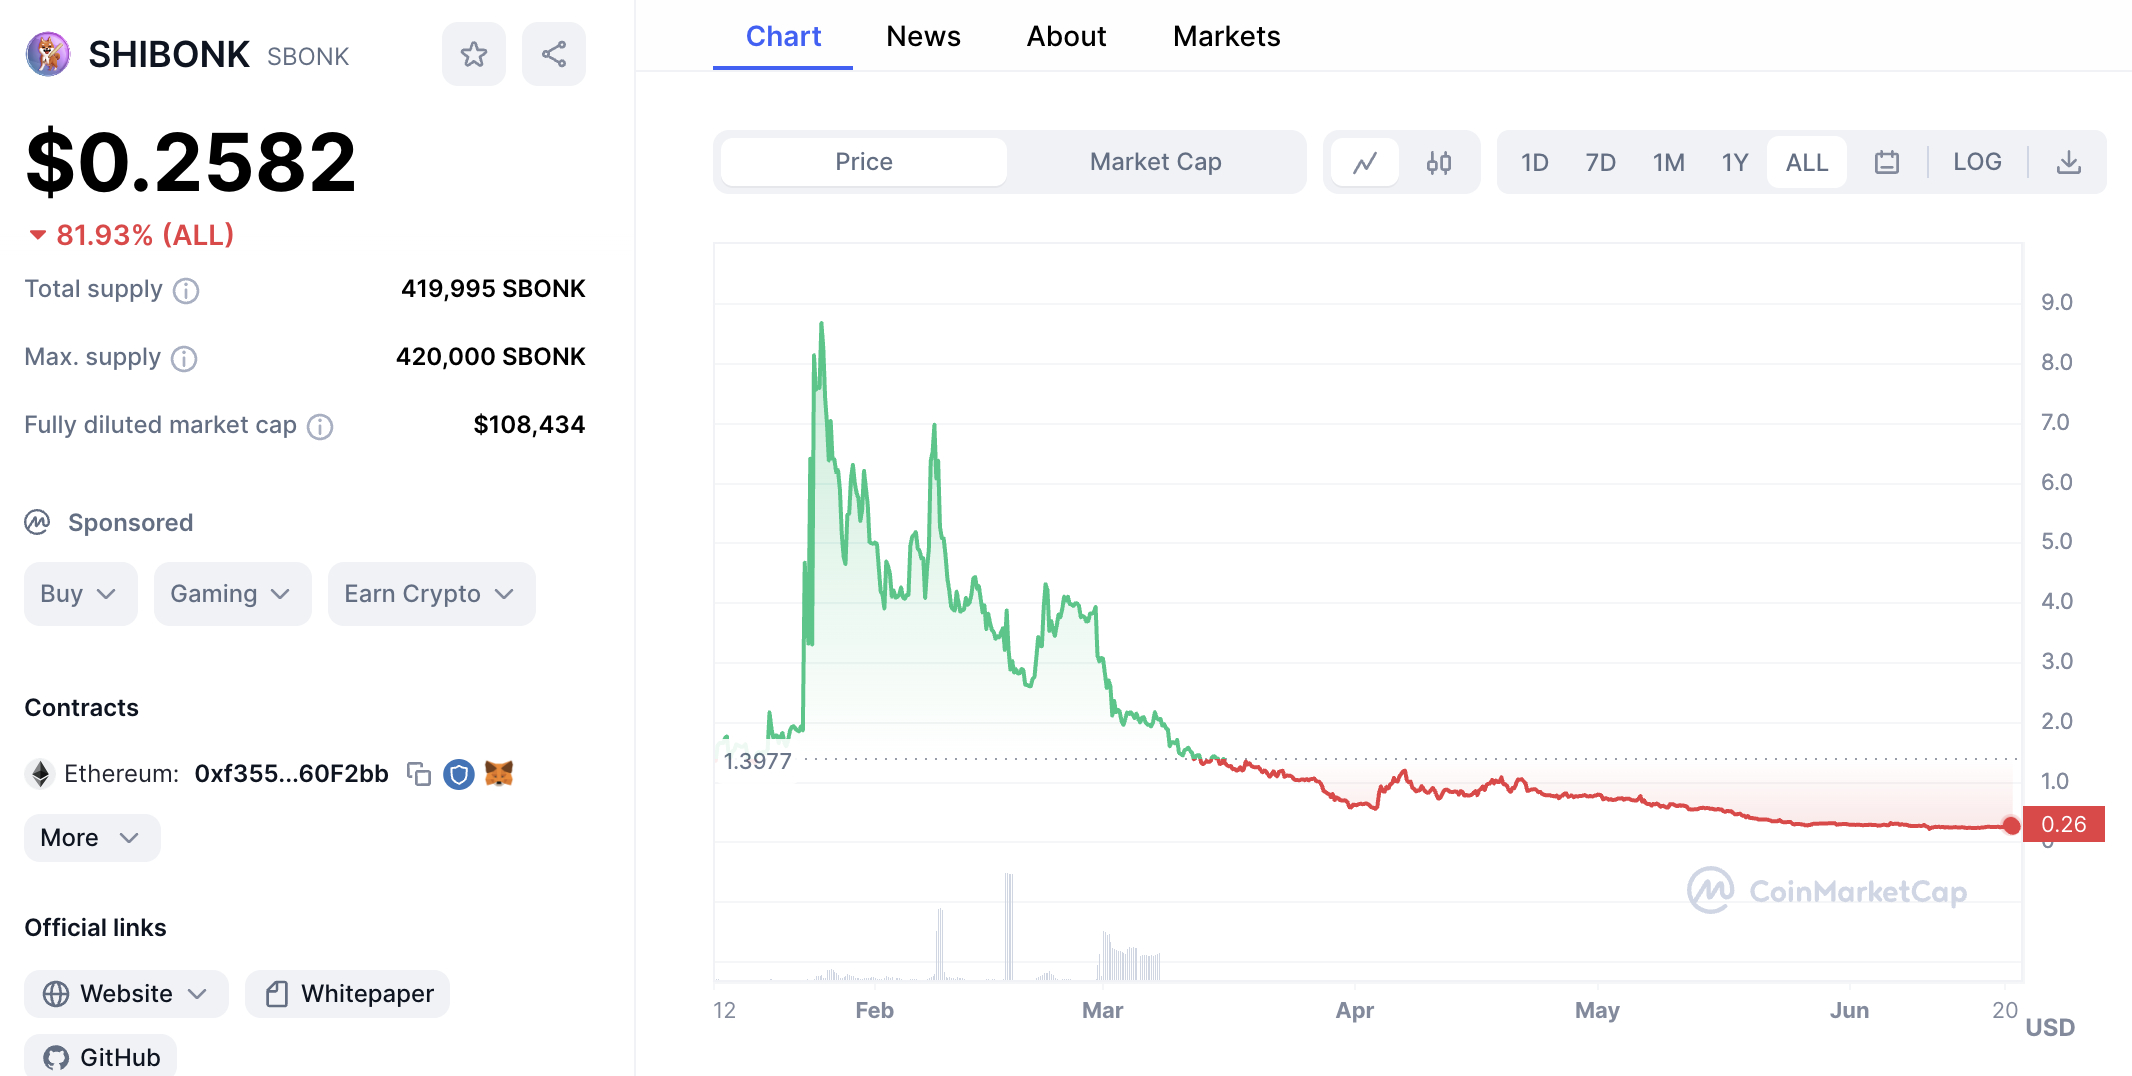Screen dimensions: 2132x1076
Task: Click the Mar label on chart axis
Action: coord(1102,1010)
